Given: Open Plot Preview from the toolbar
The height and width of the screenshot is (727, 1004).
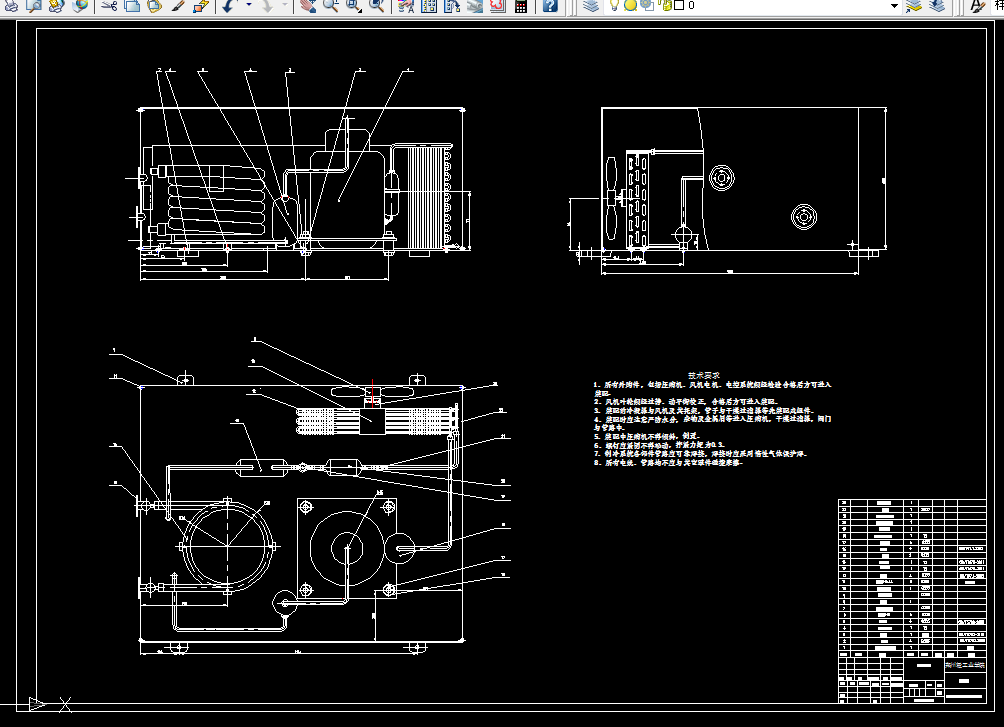Looking at the screenshot, I should 34,5.
